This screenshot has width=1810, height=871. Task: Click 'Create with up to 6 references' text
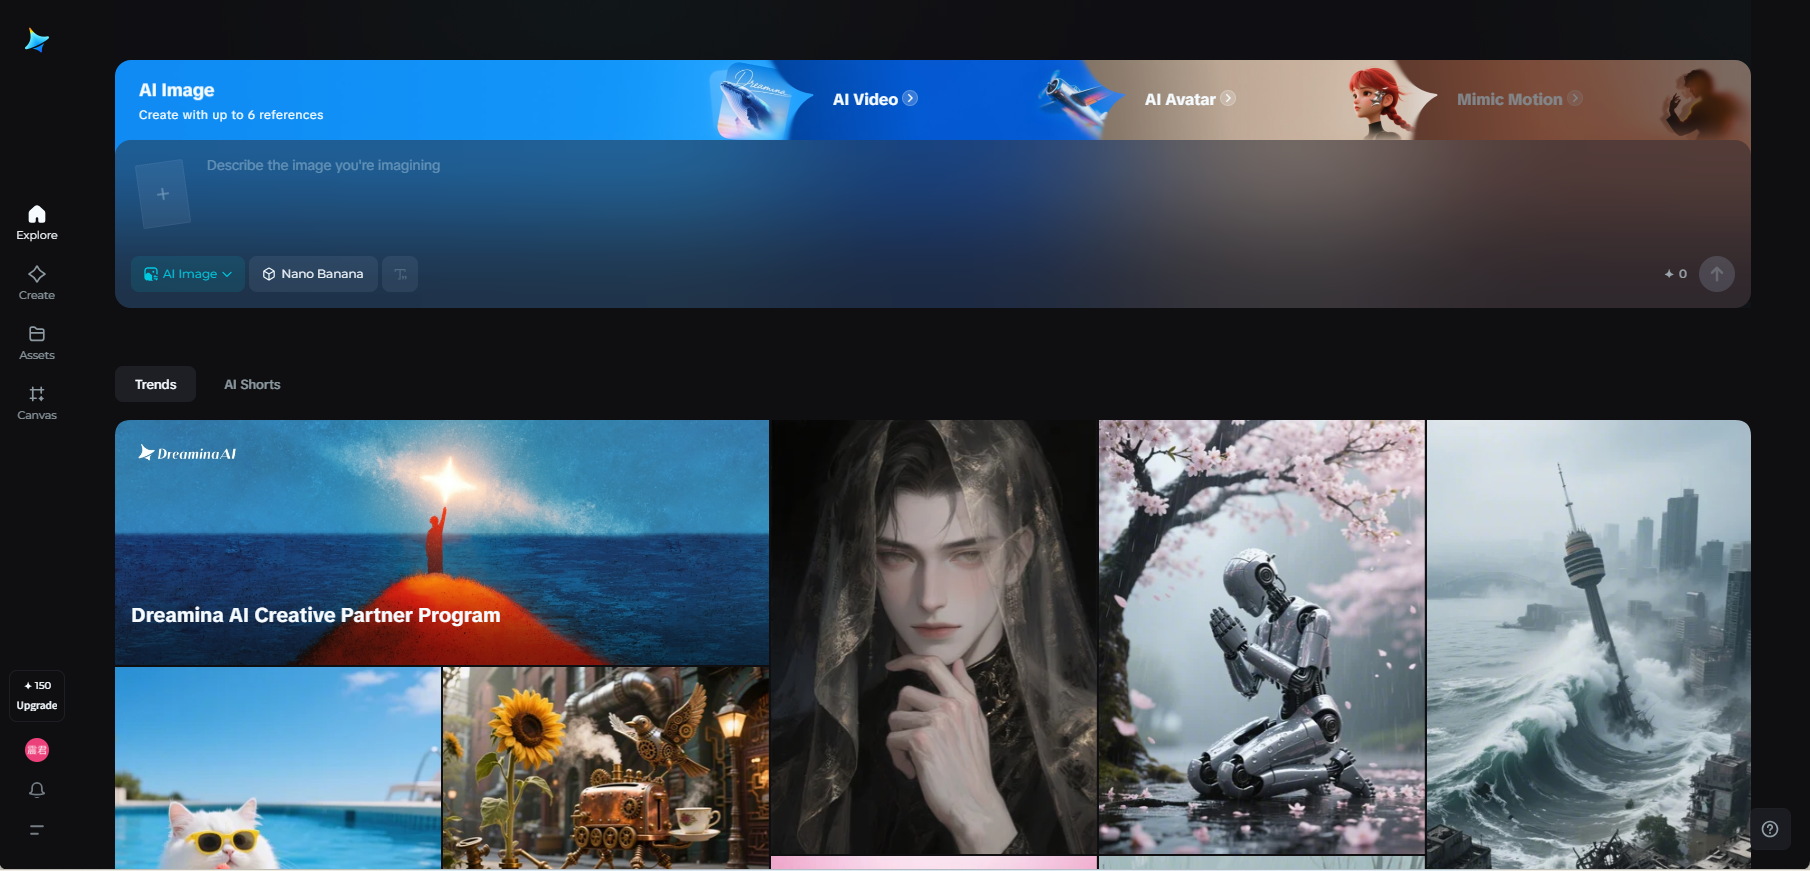pos(231,115)
